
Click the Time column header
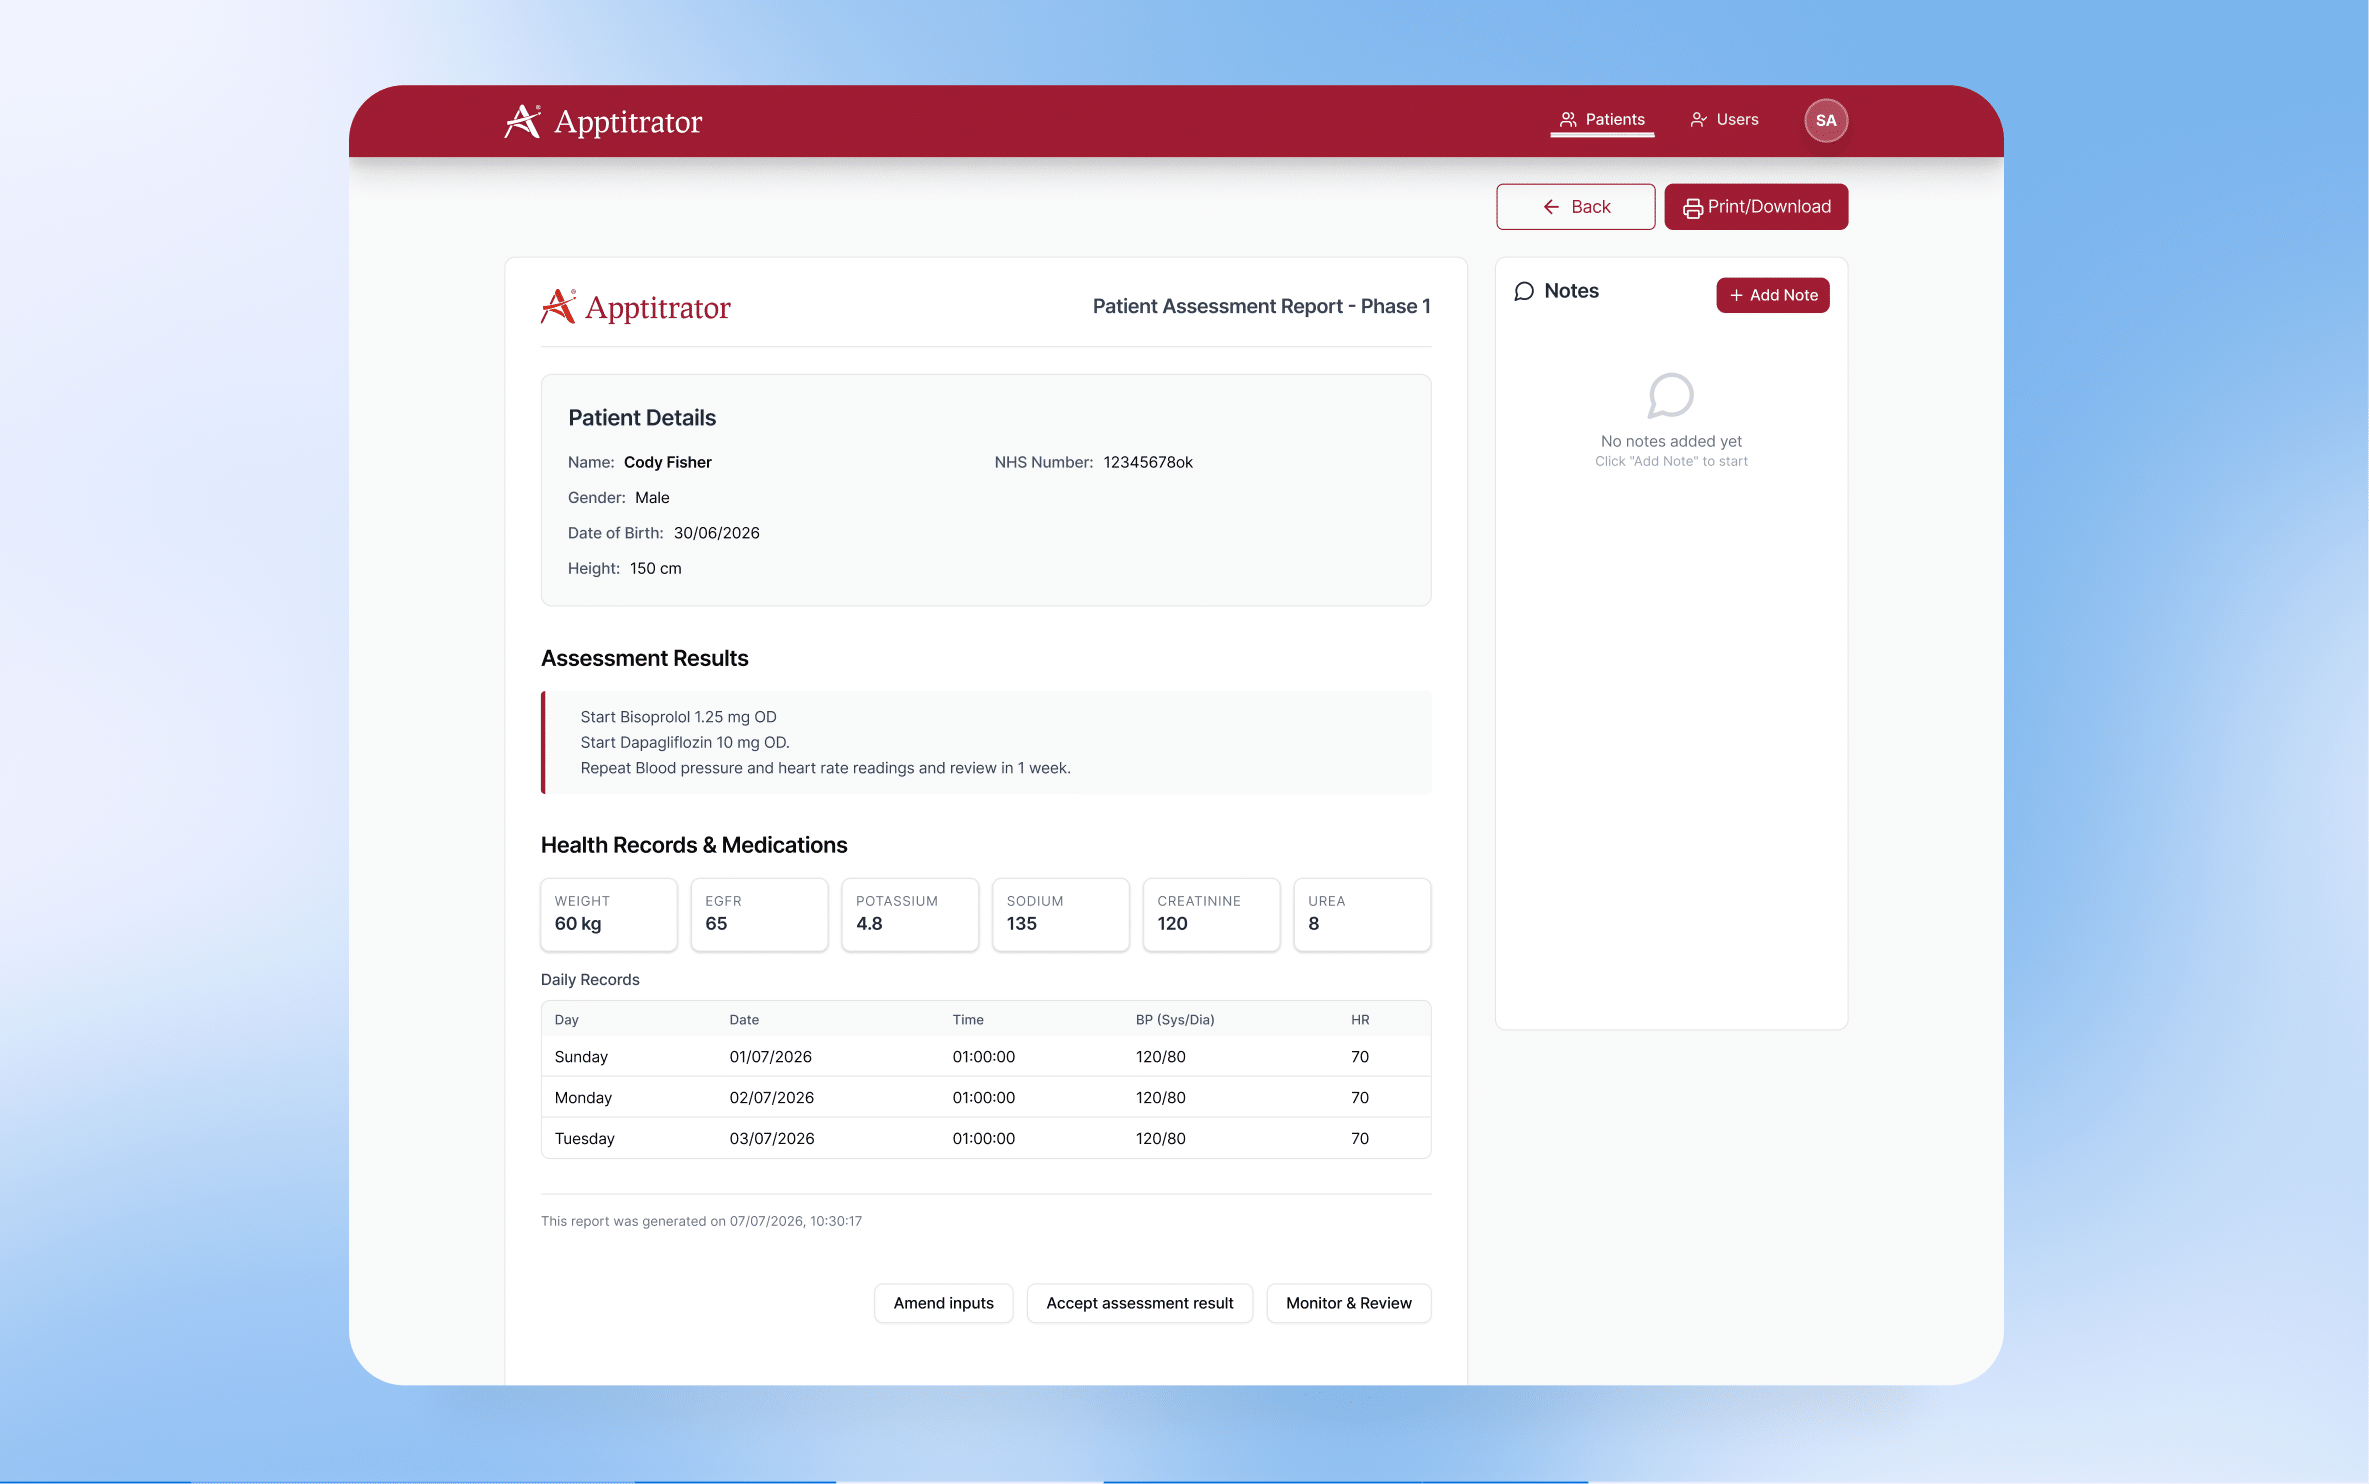[x=967, y=1020]
